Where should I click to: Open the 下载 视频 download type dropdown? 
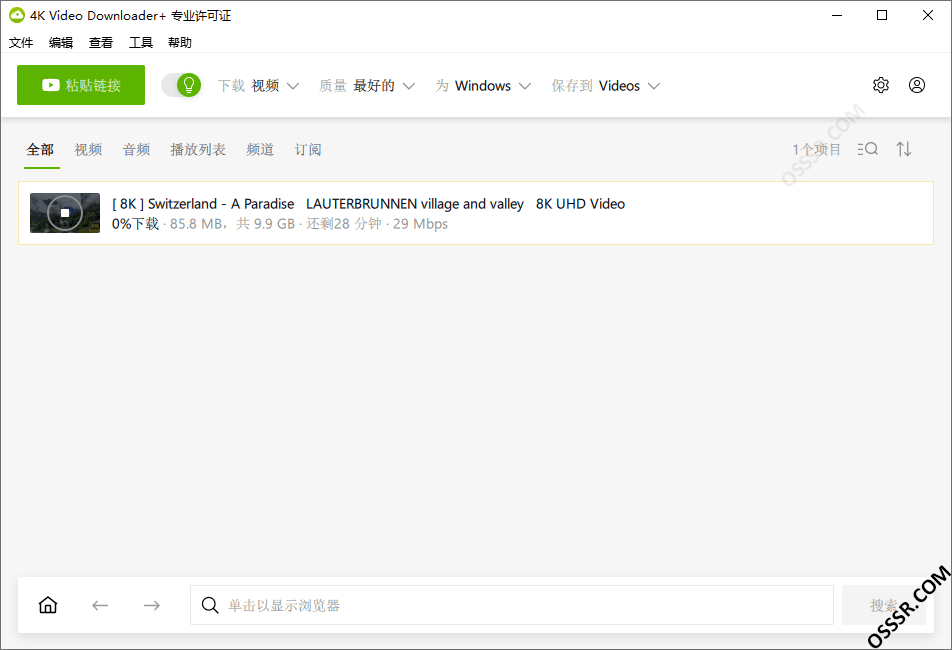point(259,86)
